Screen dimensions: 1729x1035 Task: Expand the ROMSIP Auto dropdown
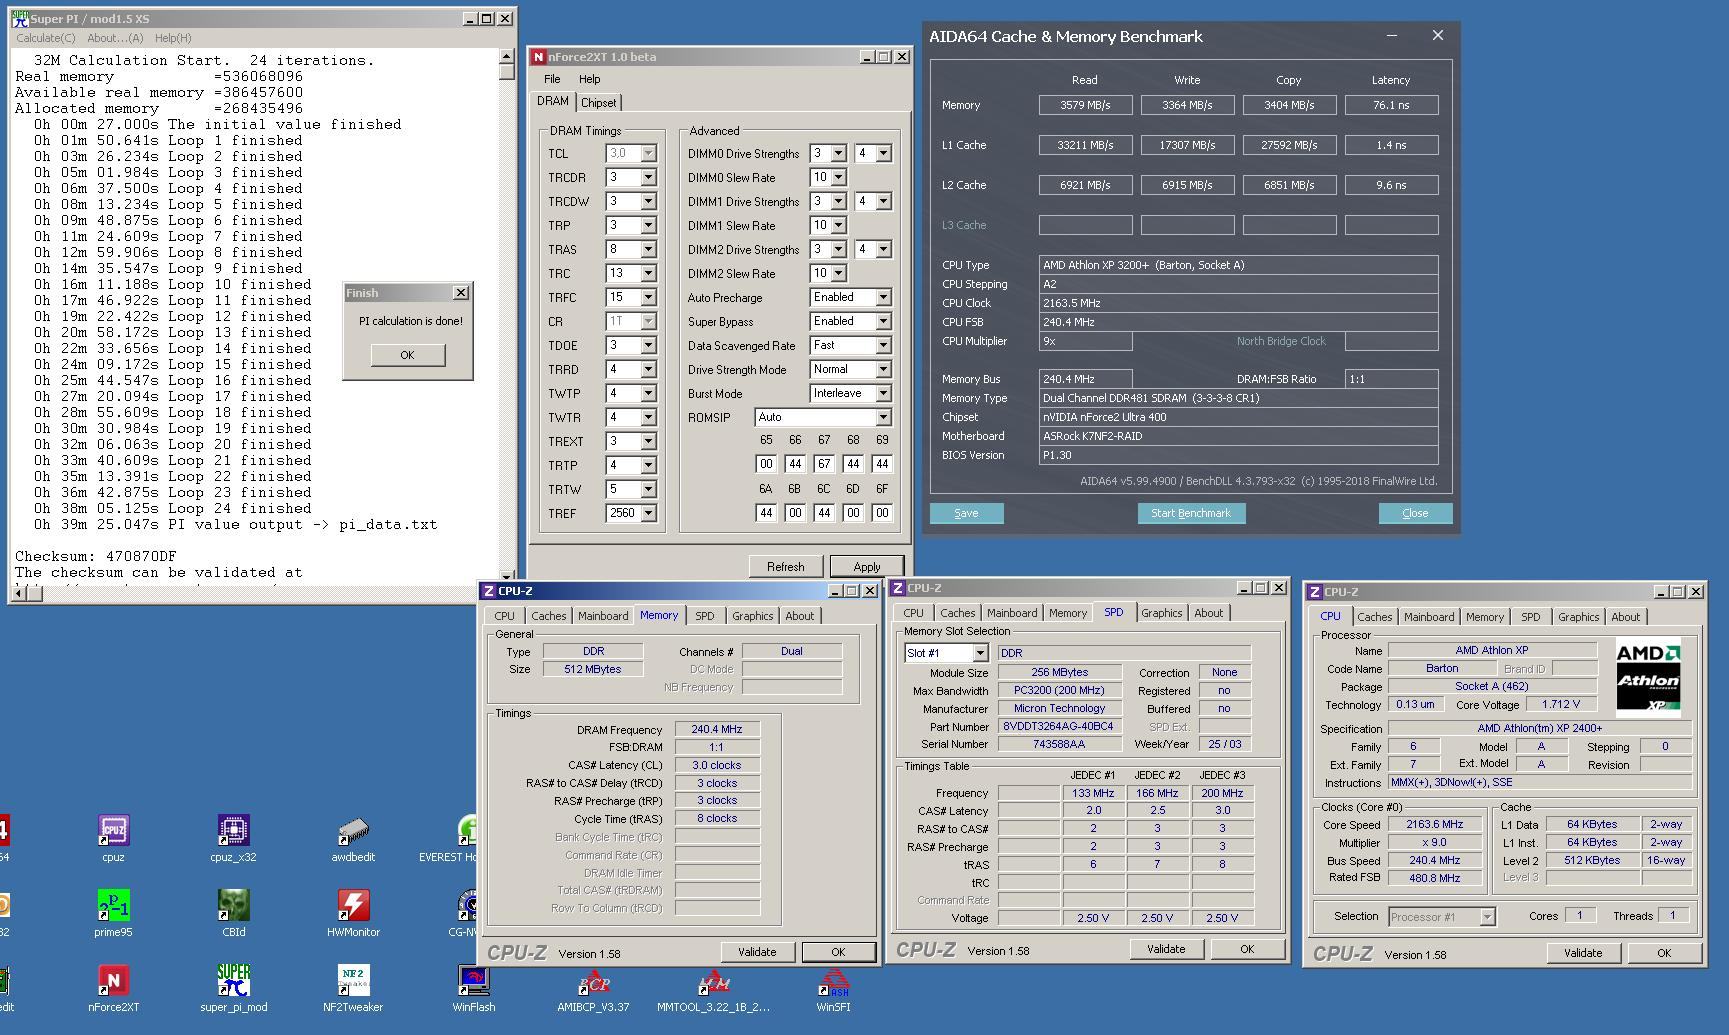point(883,418)
